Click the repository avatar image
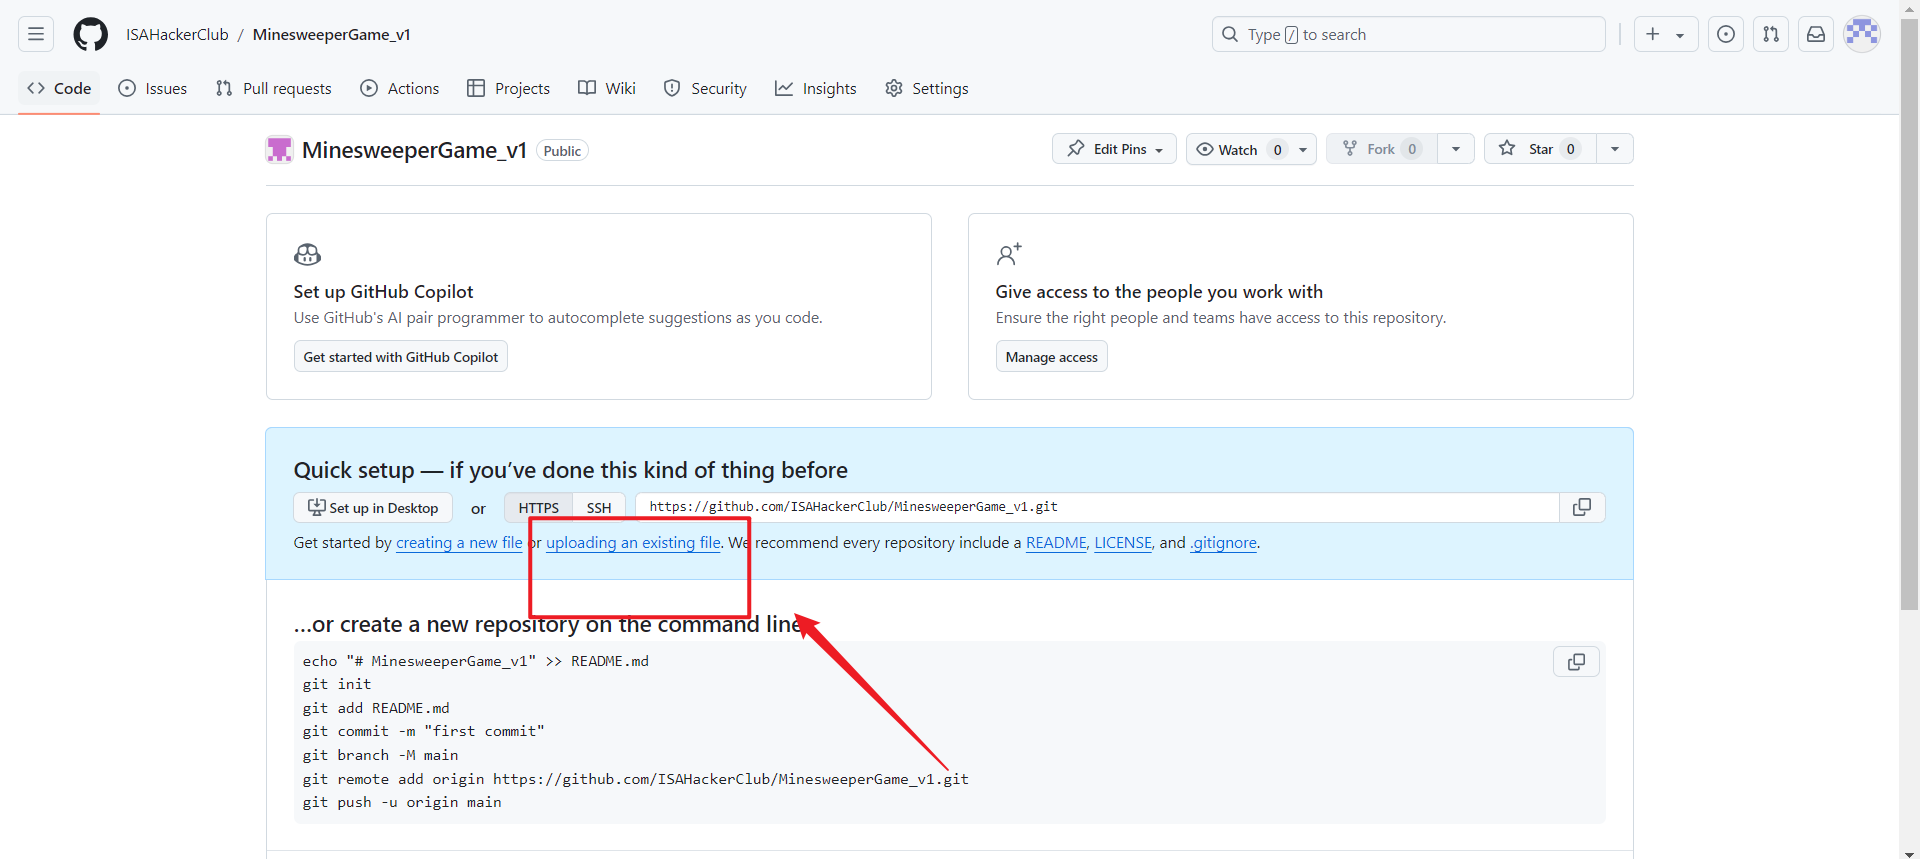Image resolution: width=1920 pixels, height=859 pixels. [279, 150]
